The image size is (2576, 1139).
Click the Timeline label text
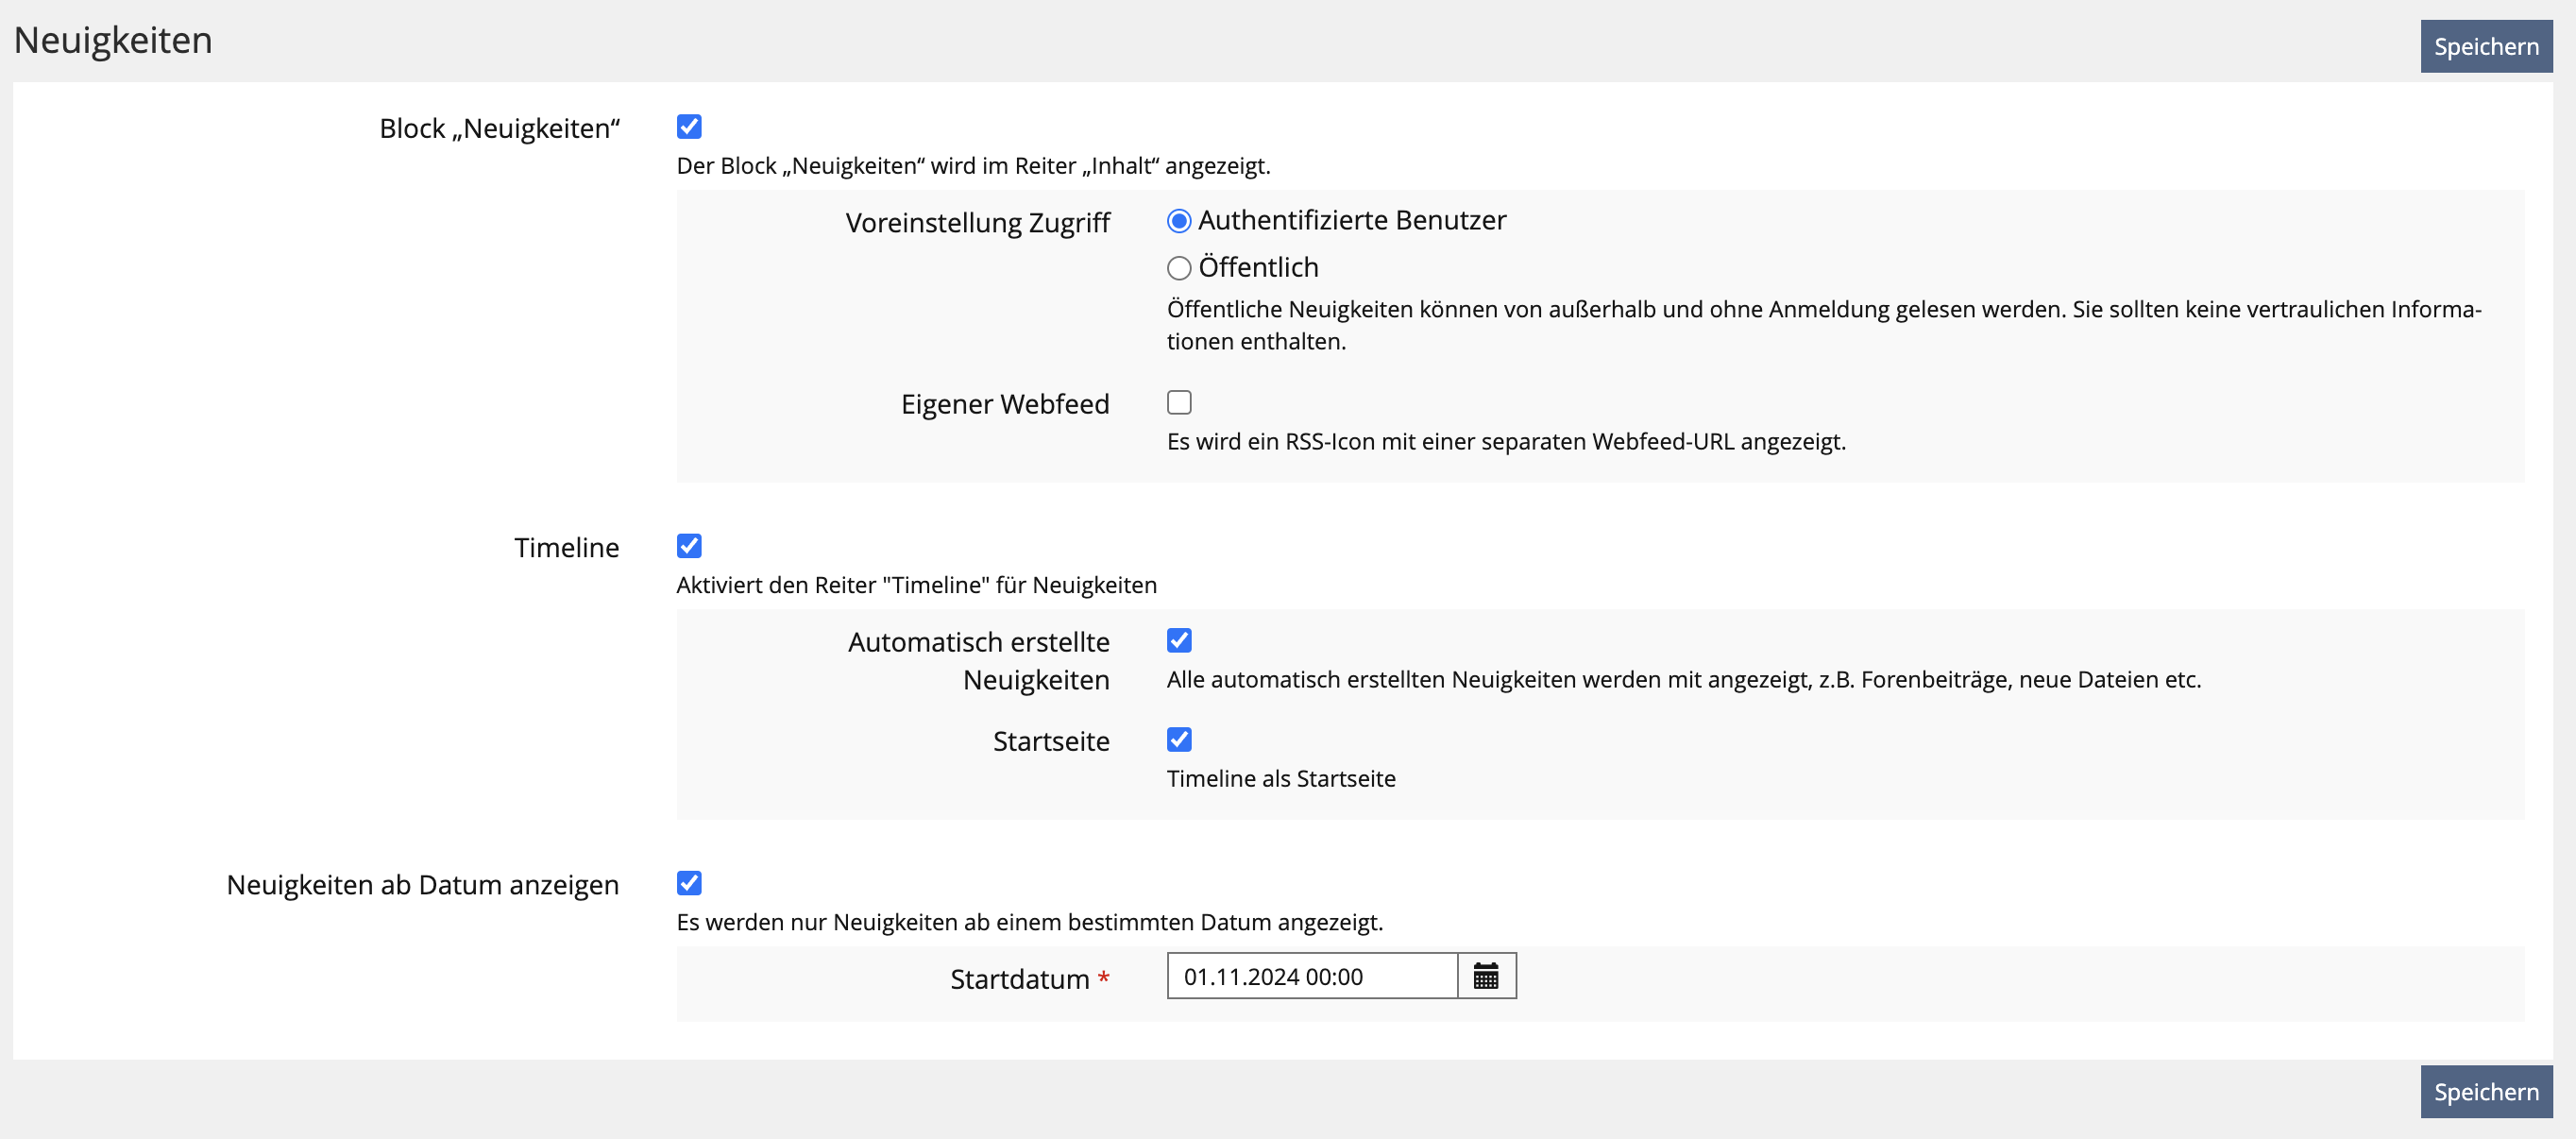(x=566, y=548)
